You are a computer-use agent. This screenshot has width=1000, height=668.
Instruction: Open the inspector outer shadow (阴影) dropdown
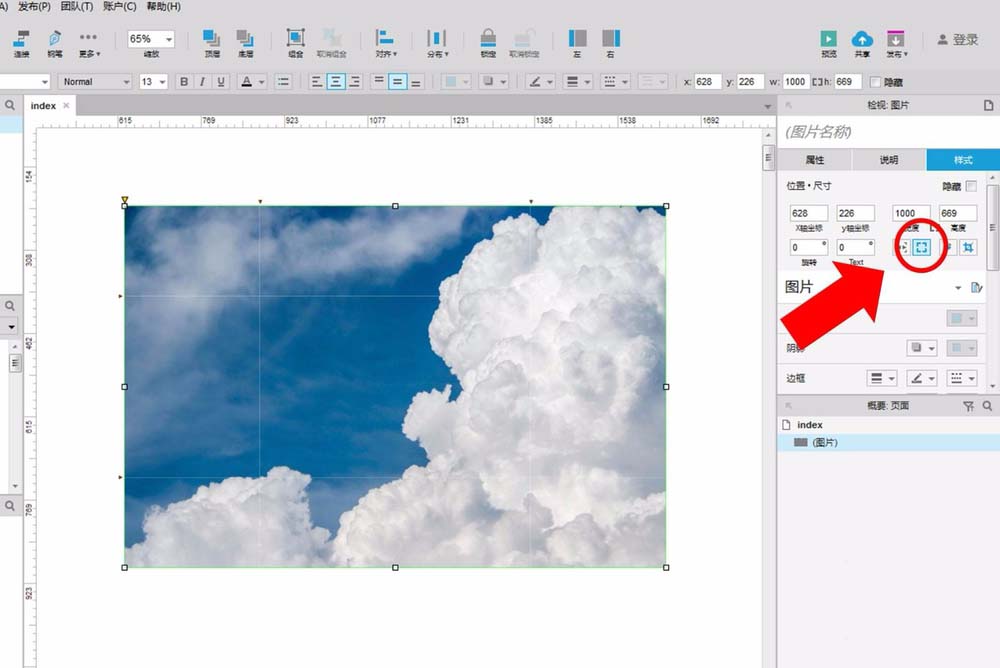coord(922,348)
